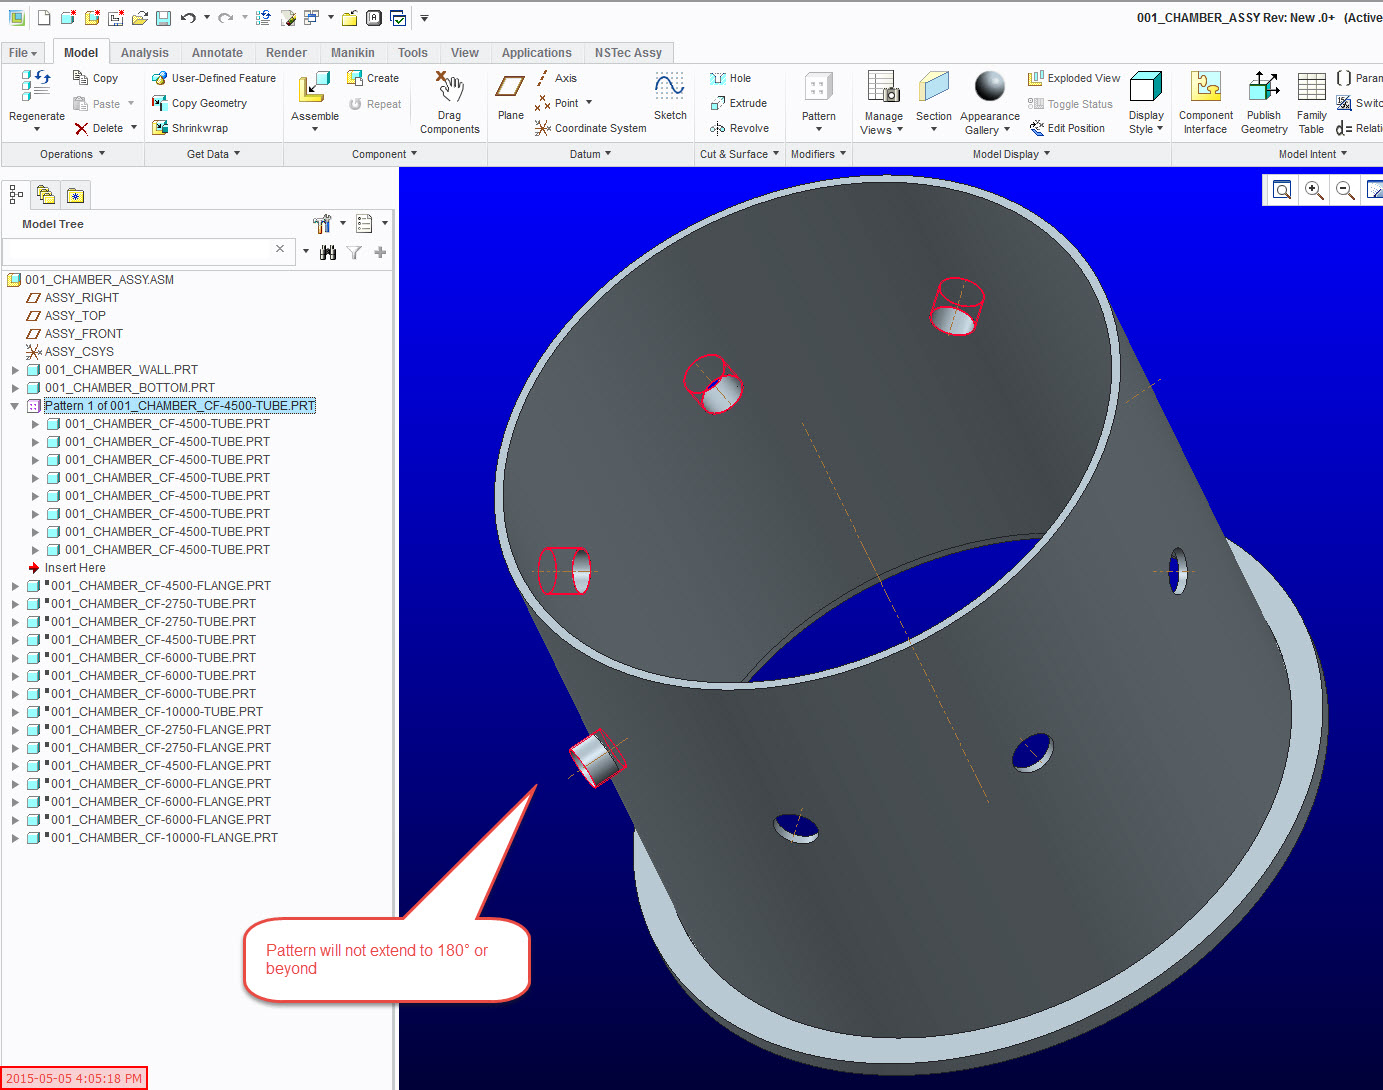Open the Windows switcher icon
Image resolution: width=1383 pixels, height=1090 pixels.
click(311, 18)
